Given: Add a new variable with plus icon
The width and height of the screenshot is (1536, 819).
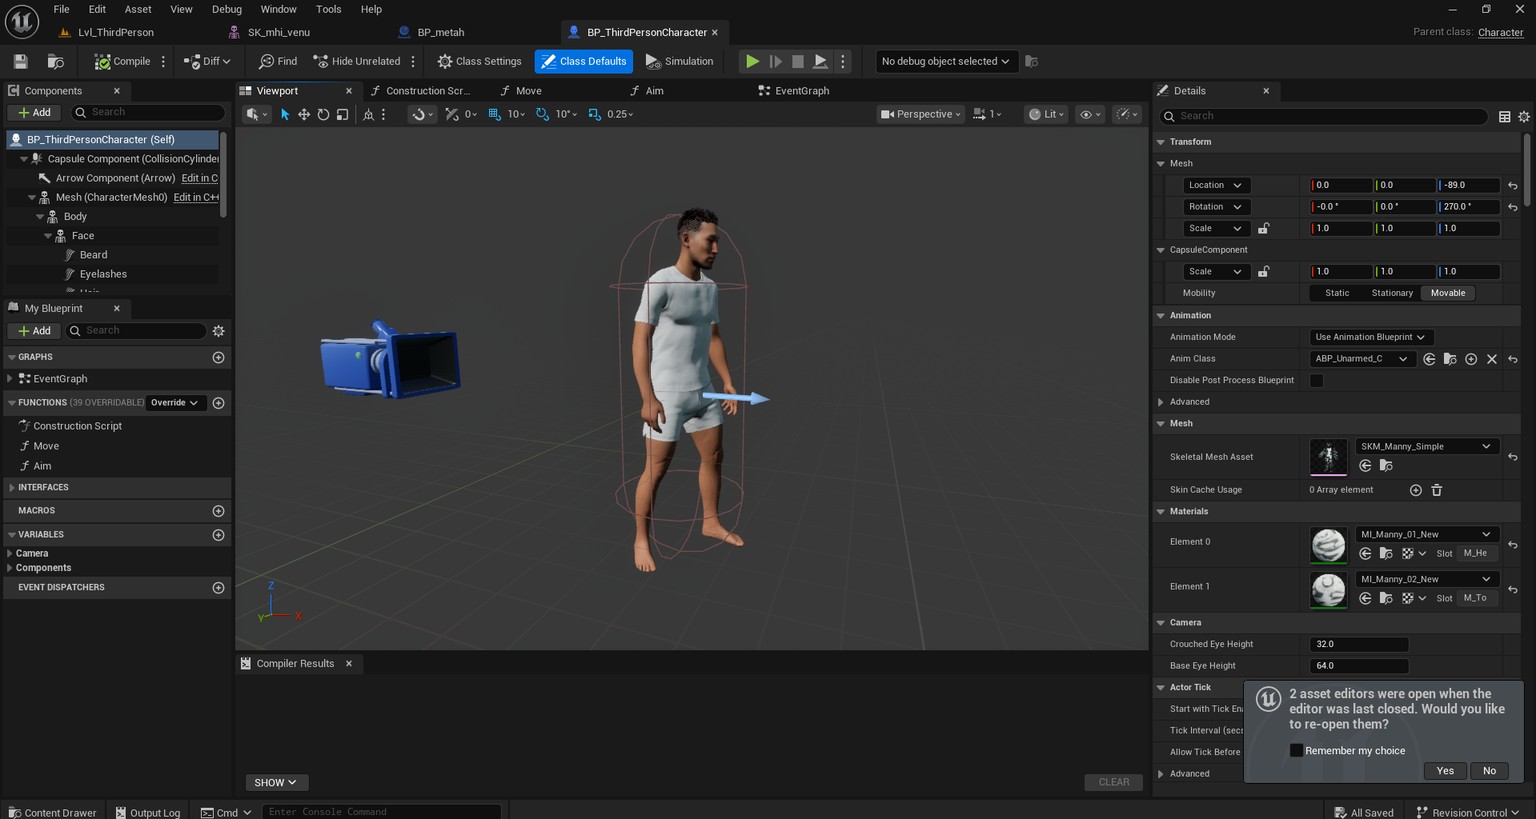Looking at the screenshot, I should [x=219, y=535].
